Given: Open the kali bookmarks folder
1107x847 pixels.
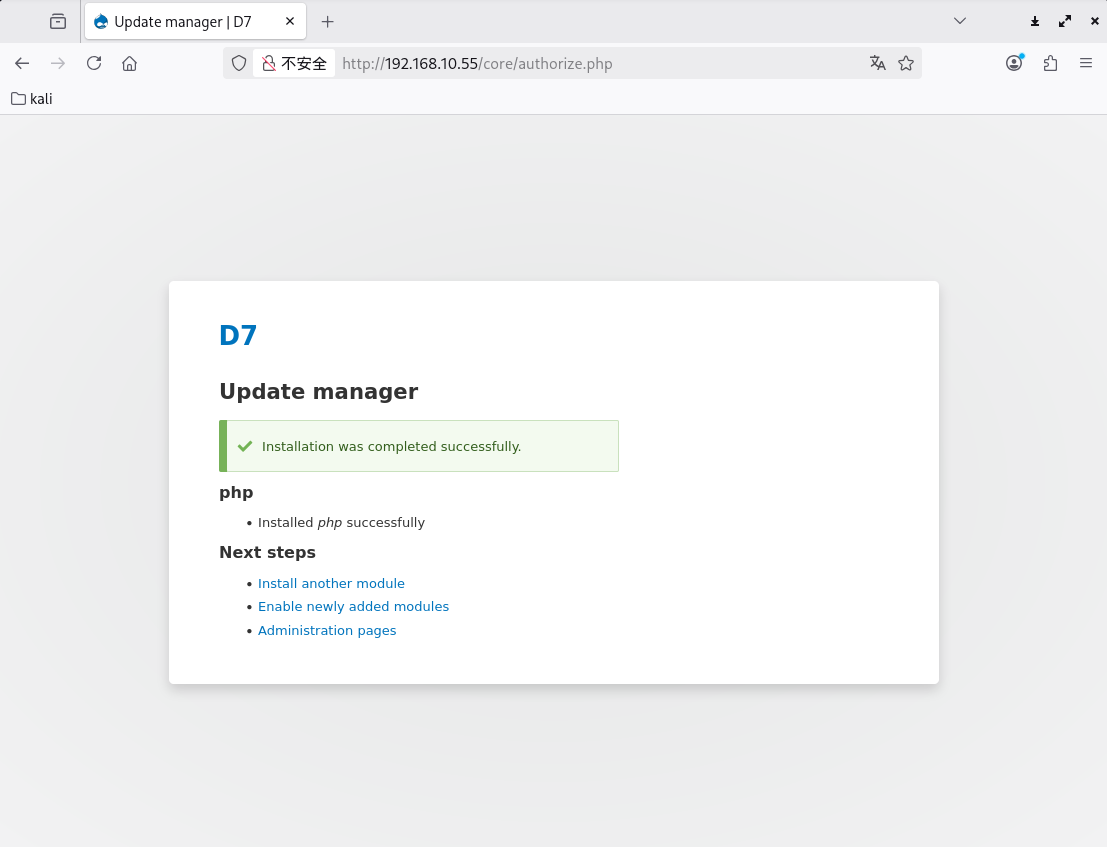Looking at the screenshot, I should [x=31, y=99].
